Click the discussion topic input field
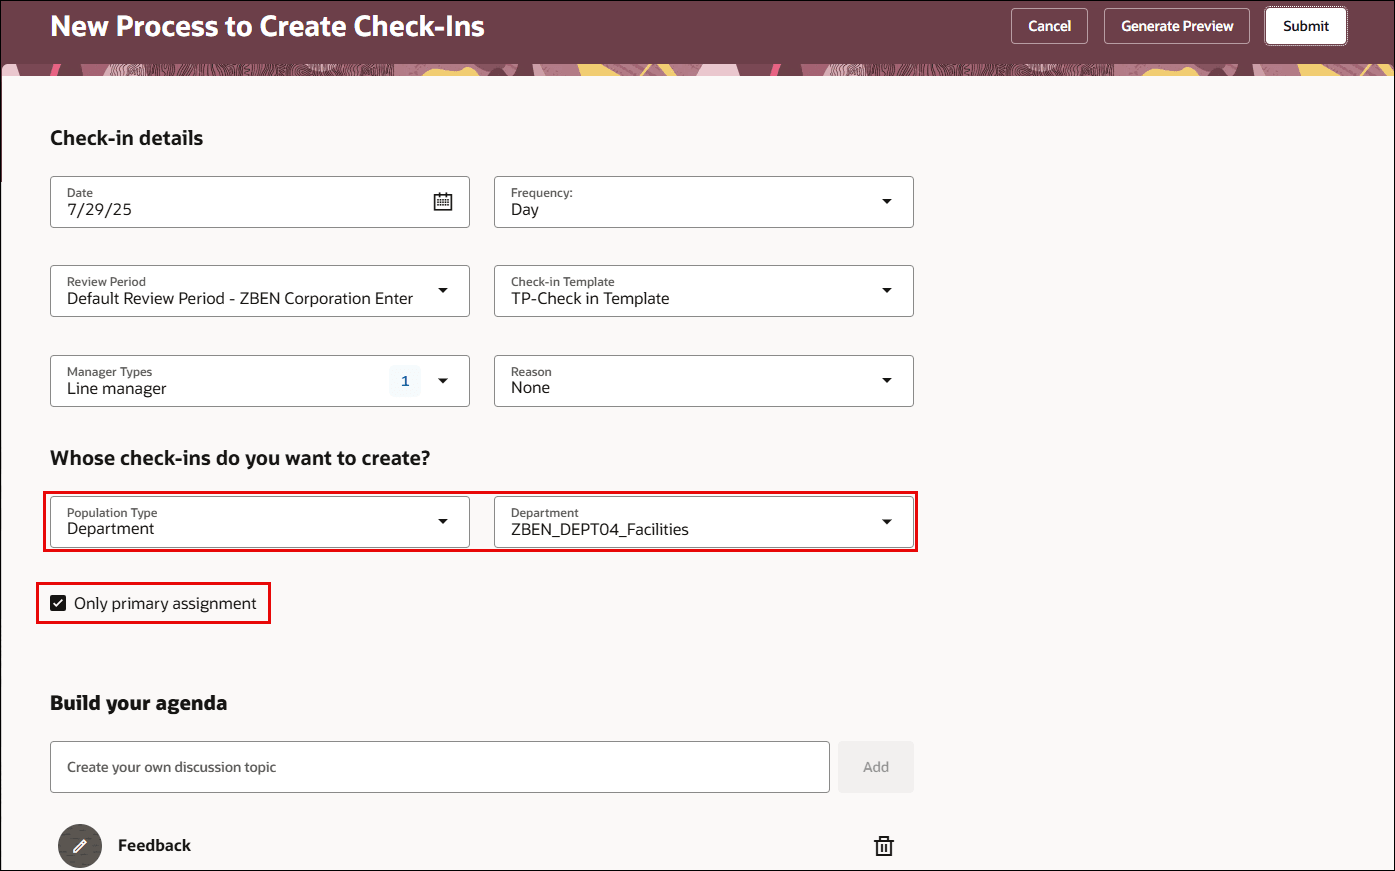Viewport: 1395px width, 871px height. (440, 766)
